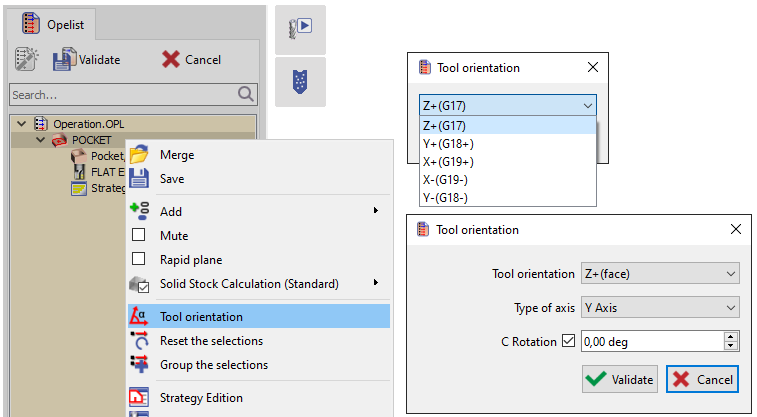Screen dimensions: 757x417
Task: Choose X+(G19+) from the orientation list
Action: tap(447, 162)
